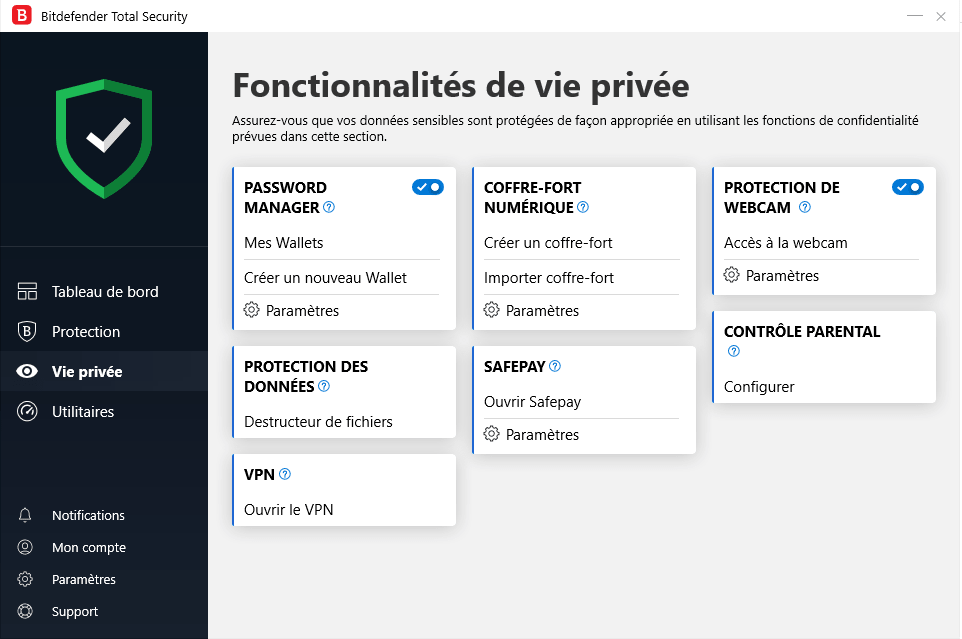Click Importer coffre-fort
This screenshot has height=639, width=962.
click(548, 278)
